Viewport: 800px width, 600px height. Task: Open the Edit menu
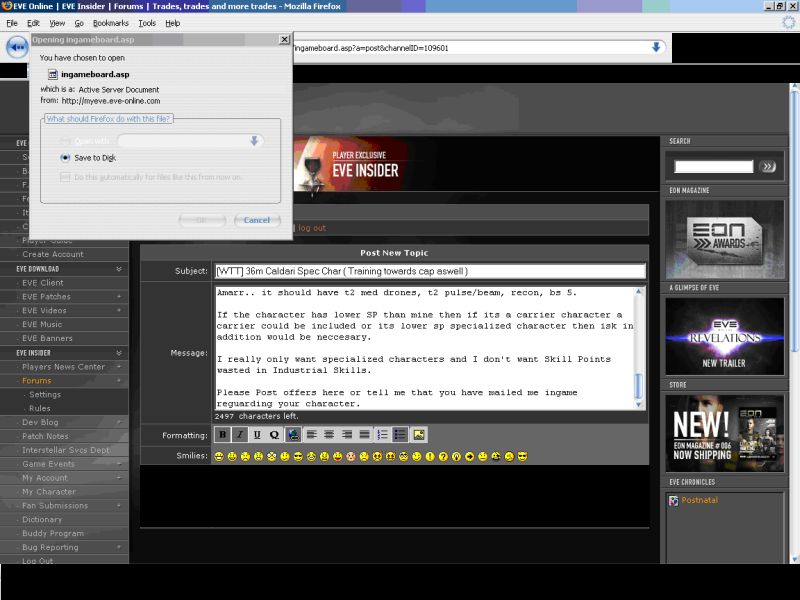tap(33, 23)
